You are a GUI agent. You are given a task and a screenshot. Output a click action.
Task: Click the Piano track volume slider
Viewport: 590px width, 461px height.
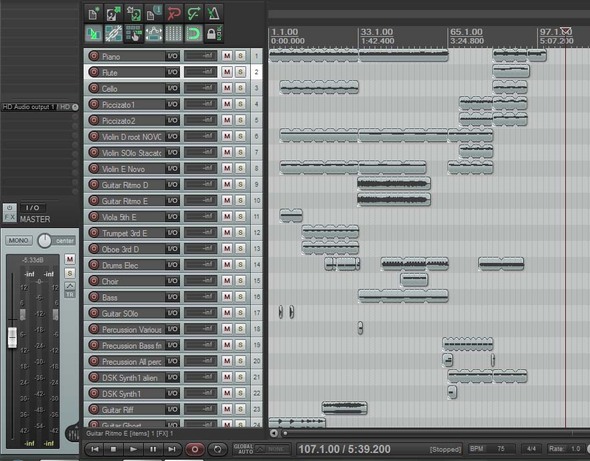pos(201,56)
